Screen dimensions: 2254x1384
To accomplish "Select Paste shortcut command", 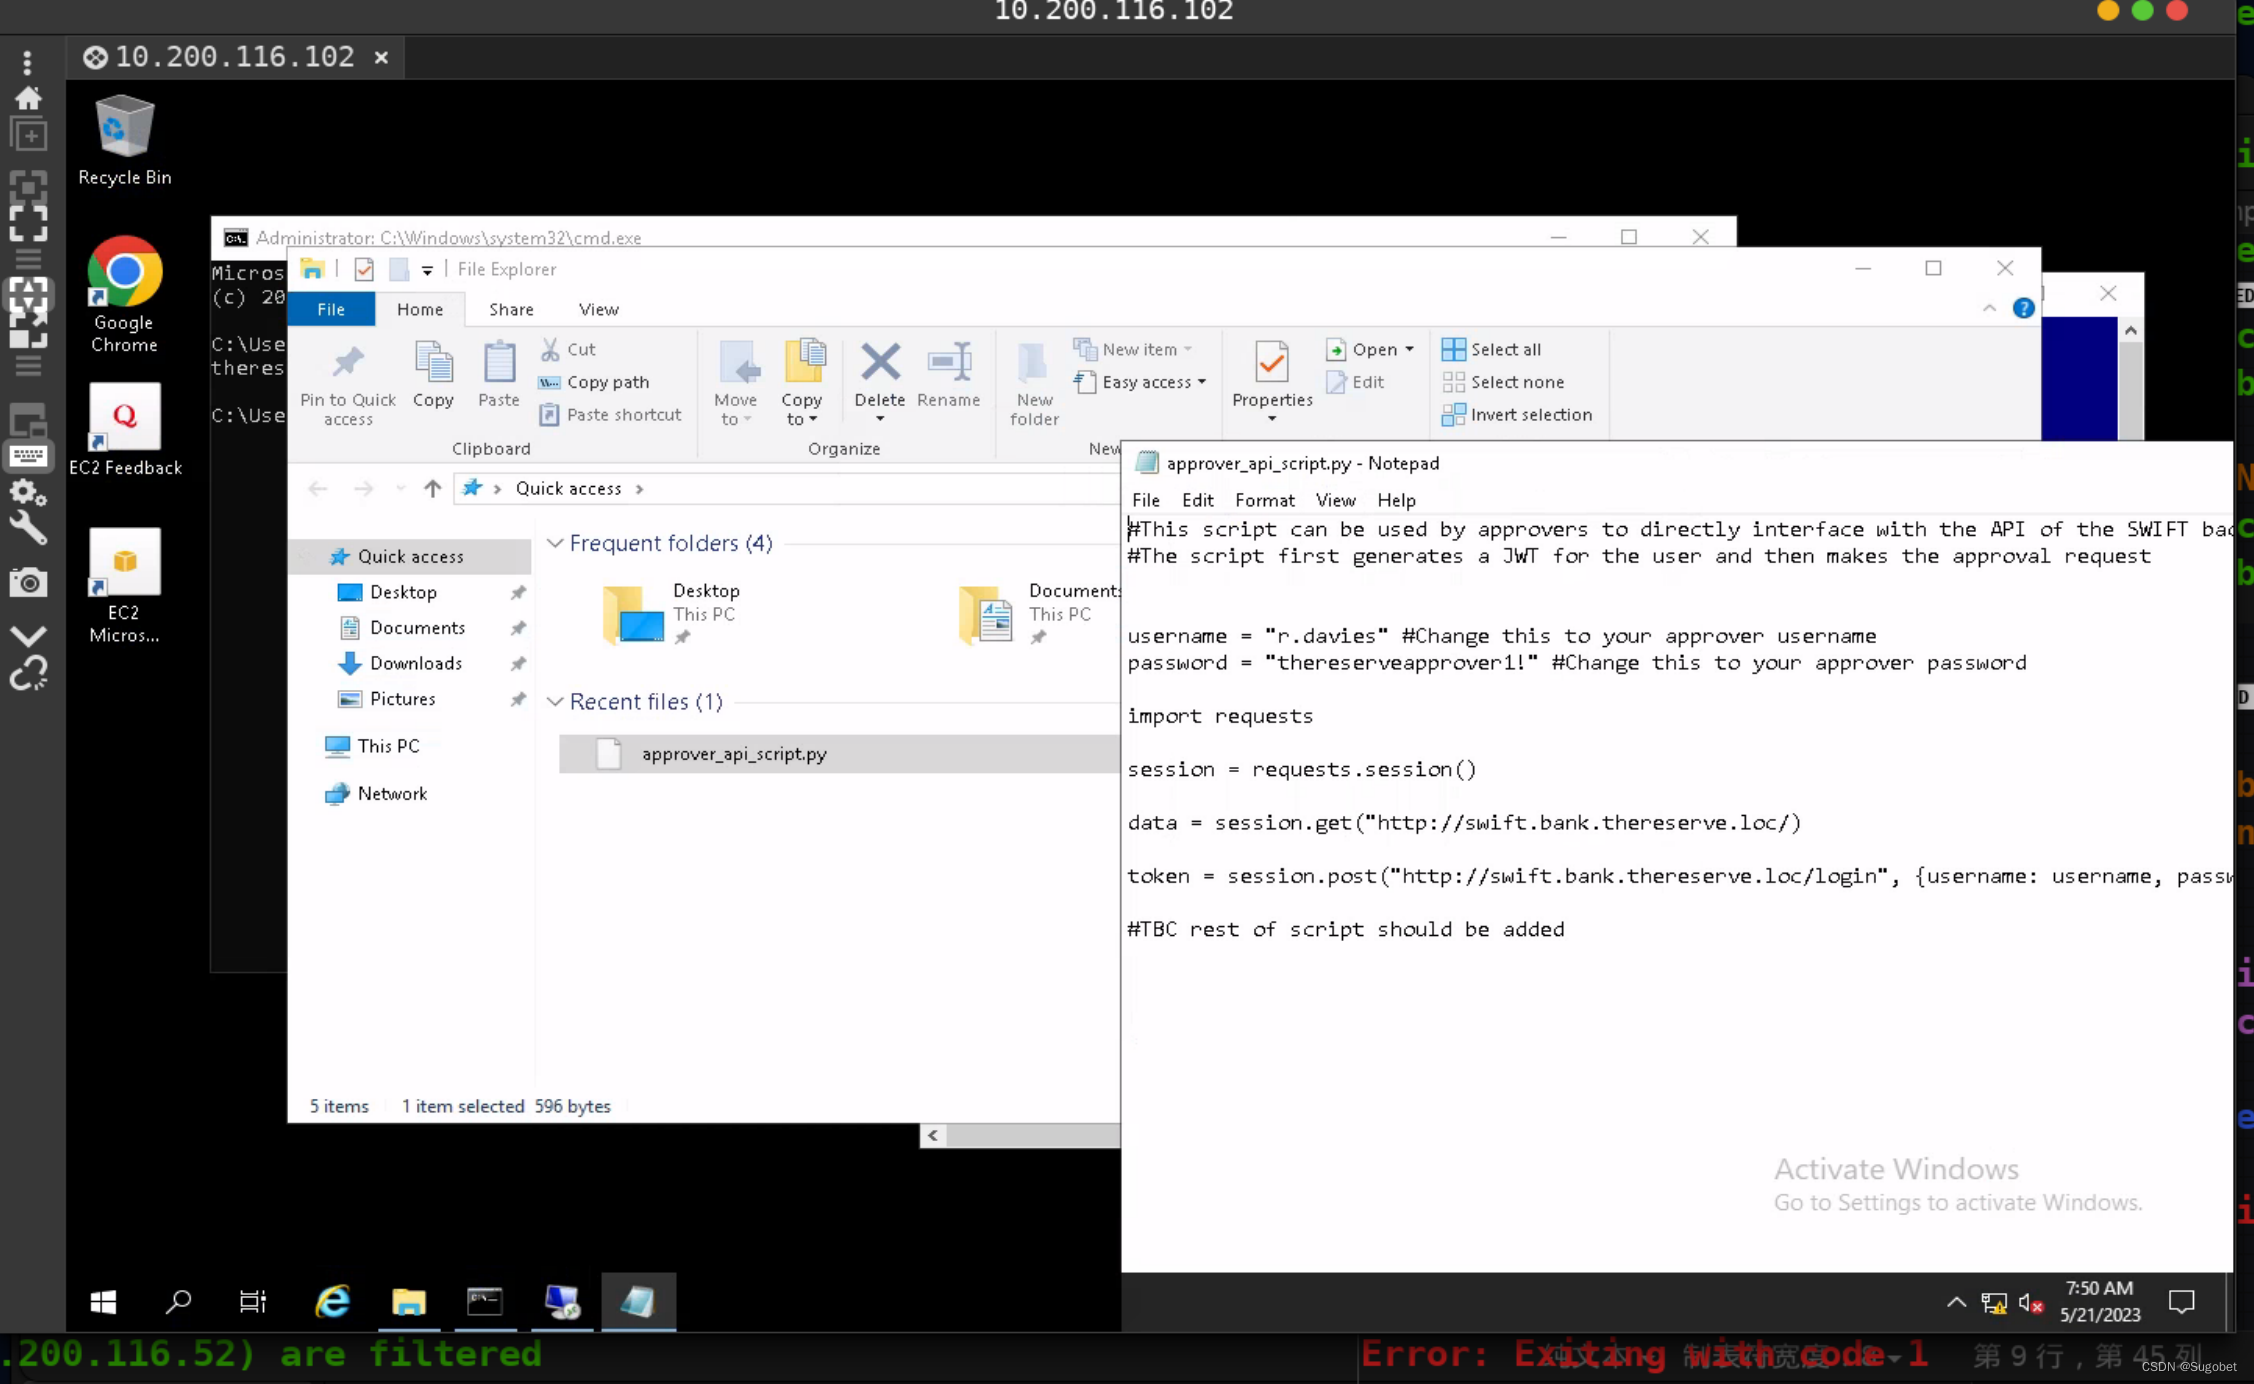I will pos(610,414).
